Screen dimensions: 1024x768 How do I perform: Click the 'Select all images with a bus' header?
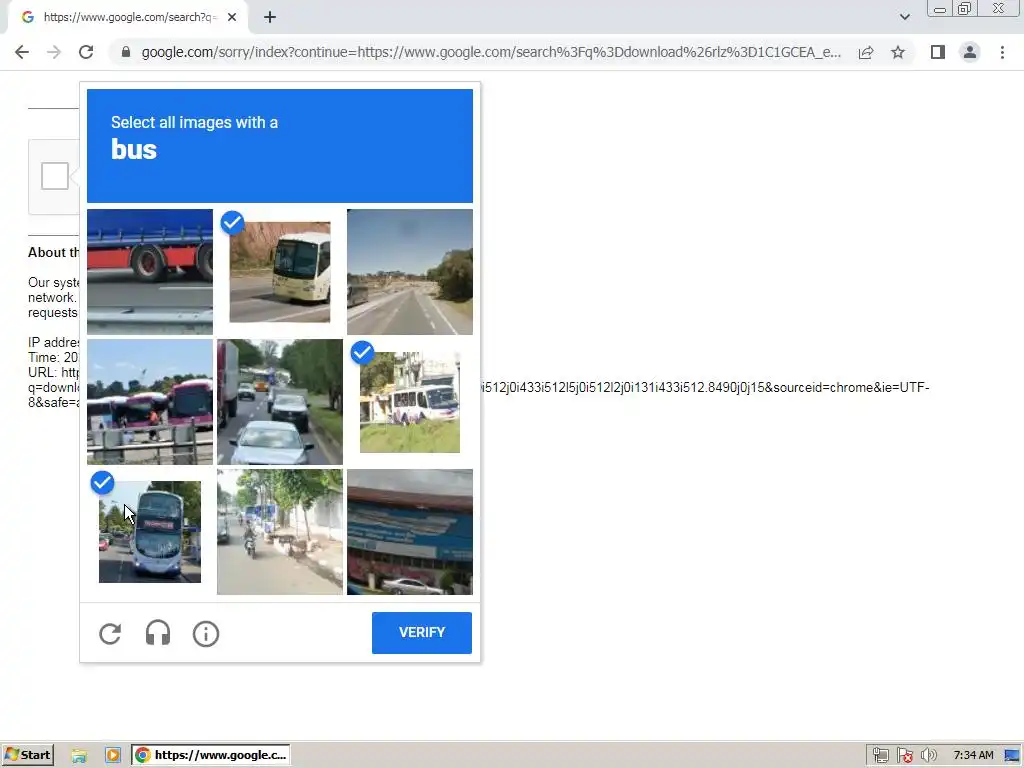(x=280, y=146)
